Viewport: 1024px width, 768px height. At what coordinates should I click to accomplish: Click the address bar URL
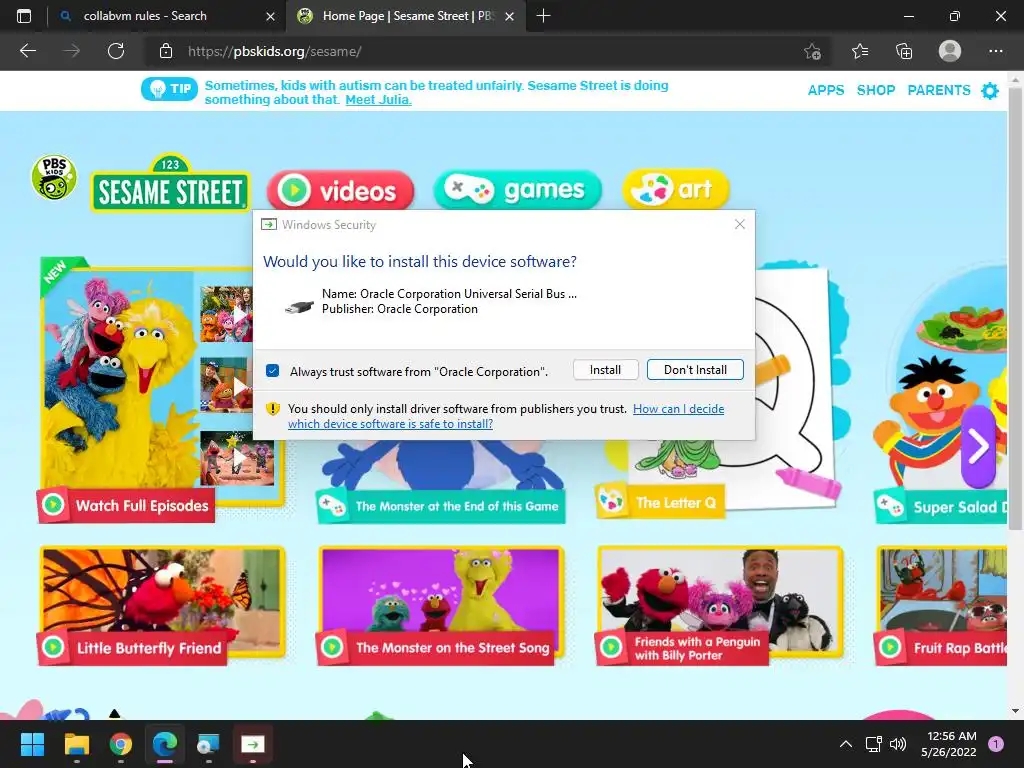point(274,52)
